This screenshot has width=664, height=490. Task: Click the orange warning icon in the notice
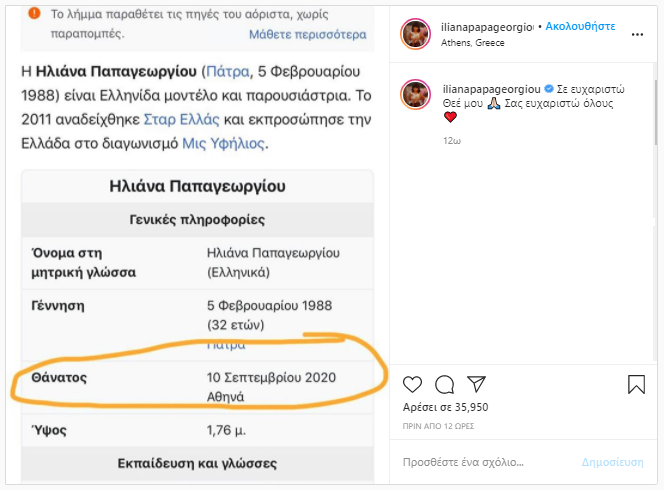coord(34,14)
